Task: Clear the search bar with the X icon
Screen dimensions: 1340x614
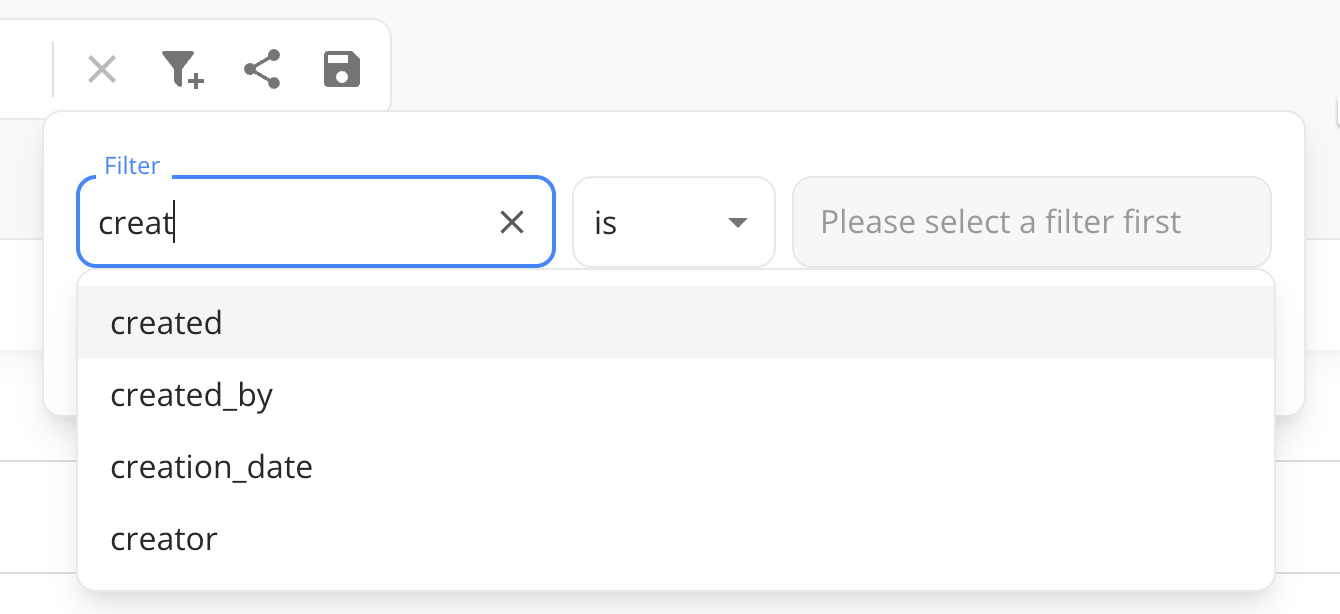Action: [x=102, y=70]
